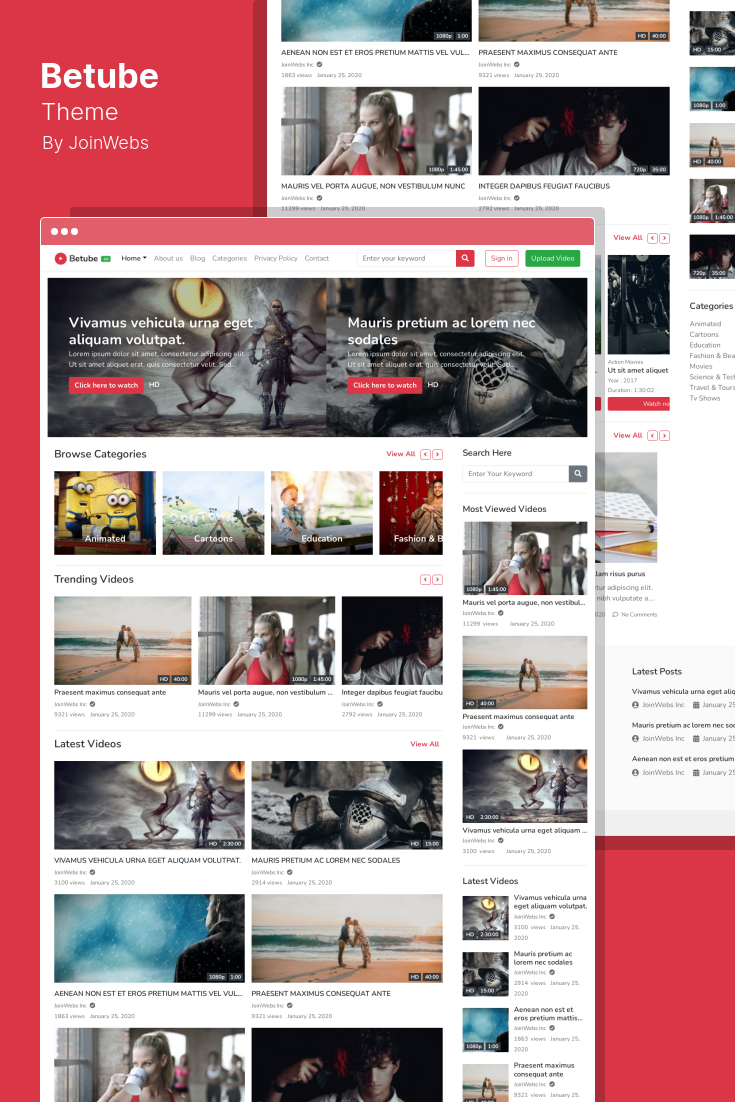735x1102 pixels.
Task: Click 'Ut sit amet aliquet' movie title, back window
Action: 638,370
